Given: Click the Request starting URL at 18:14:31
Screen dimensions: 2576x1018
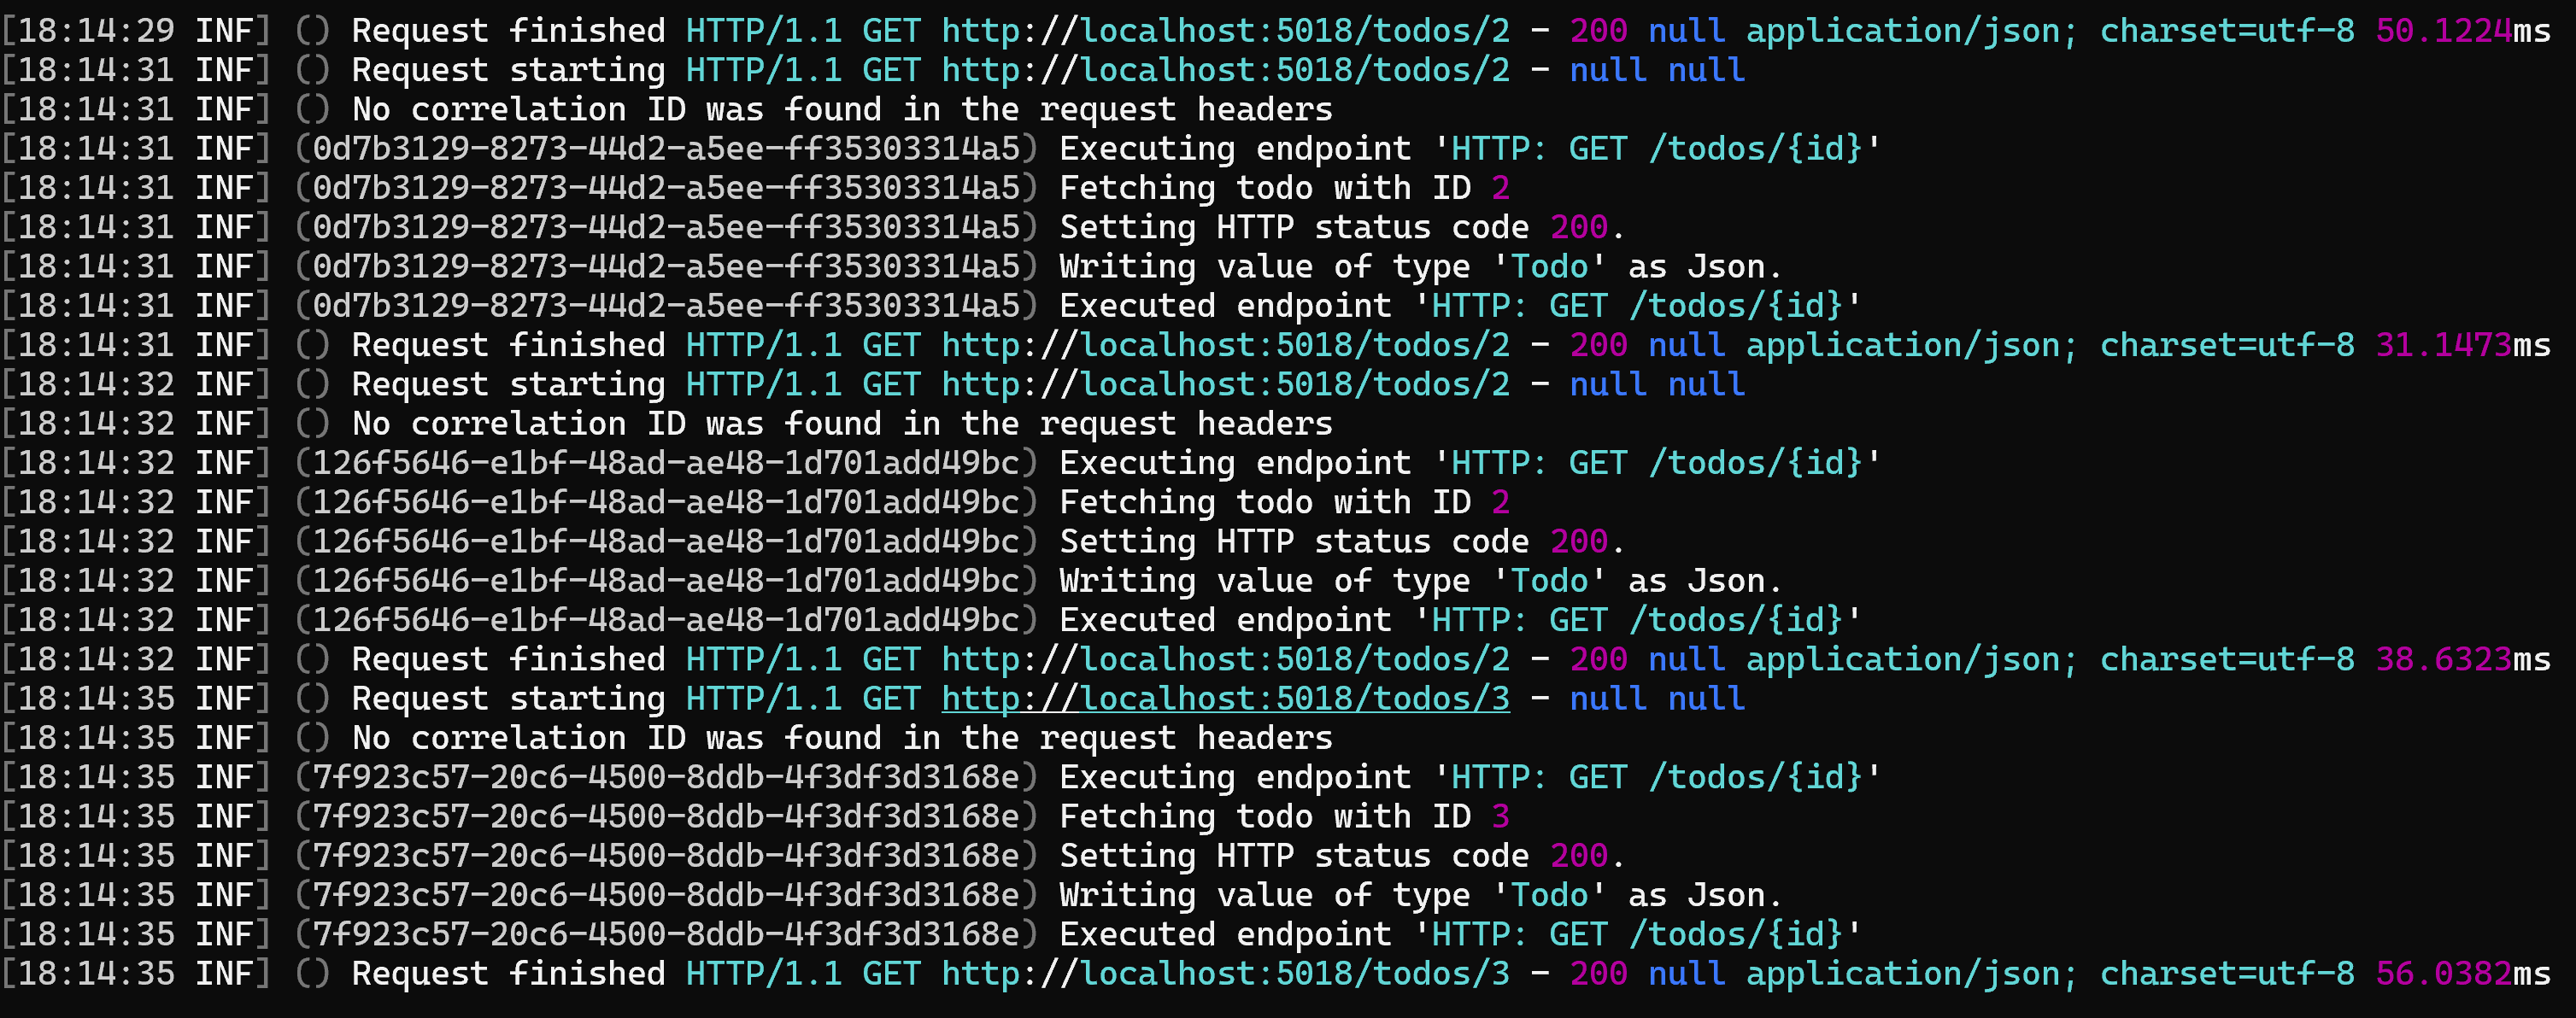Looking at the screenshot, I should tap(1225, 70).
